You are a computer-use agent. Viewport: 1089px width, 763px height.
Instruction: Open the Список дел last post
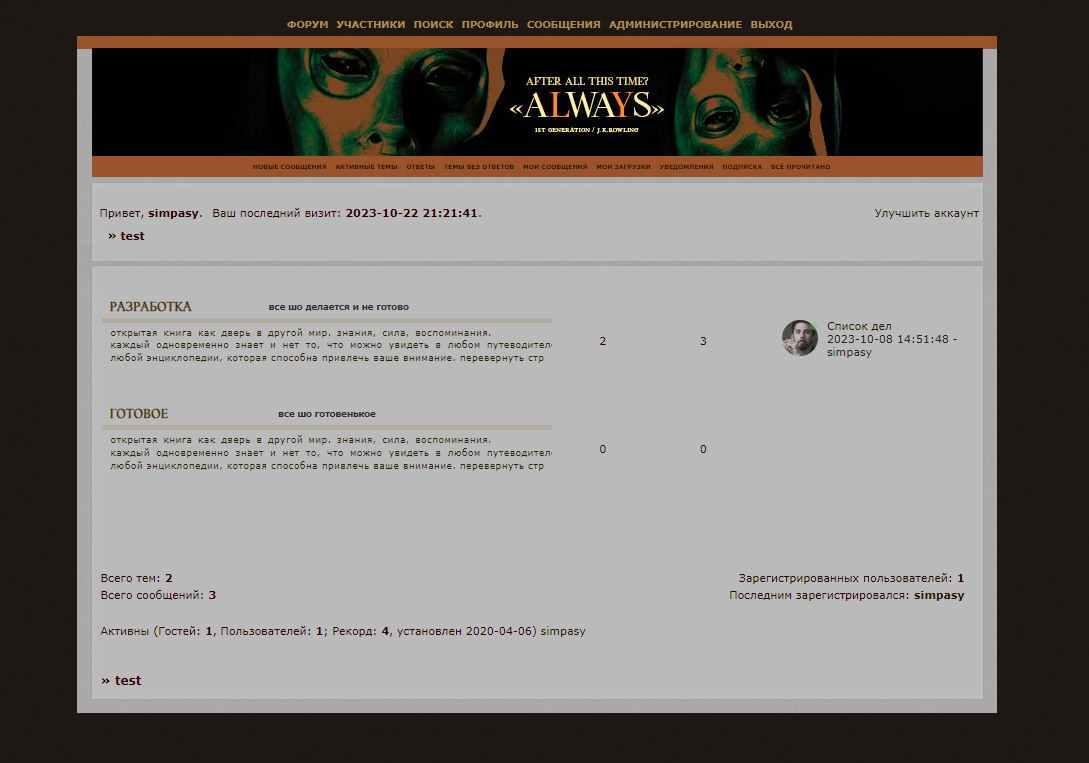pos(859,326)
